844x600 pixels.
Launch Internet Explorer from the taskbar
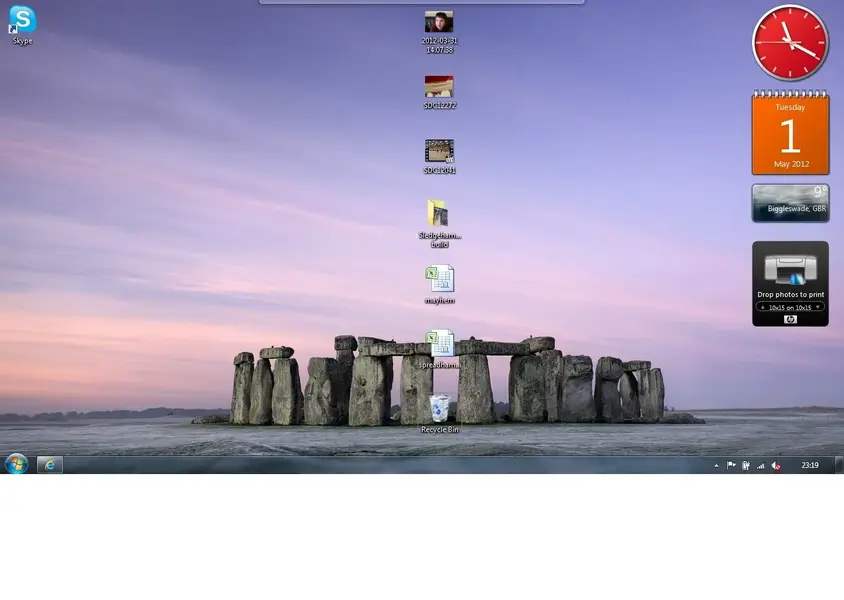[x=49, y=464]
